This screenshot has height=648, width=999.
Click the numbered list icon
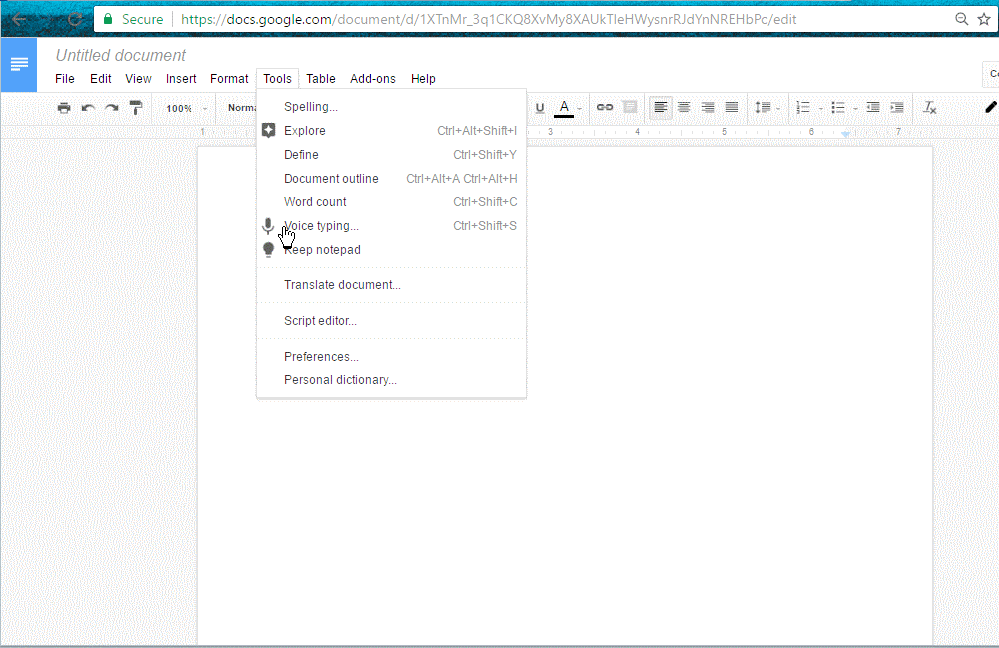(x=803, y=108)
